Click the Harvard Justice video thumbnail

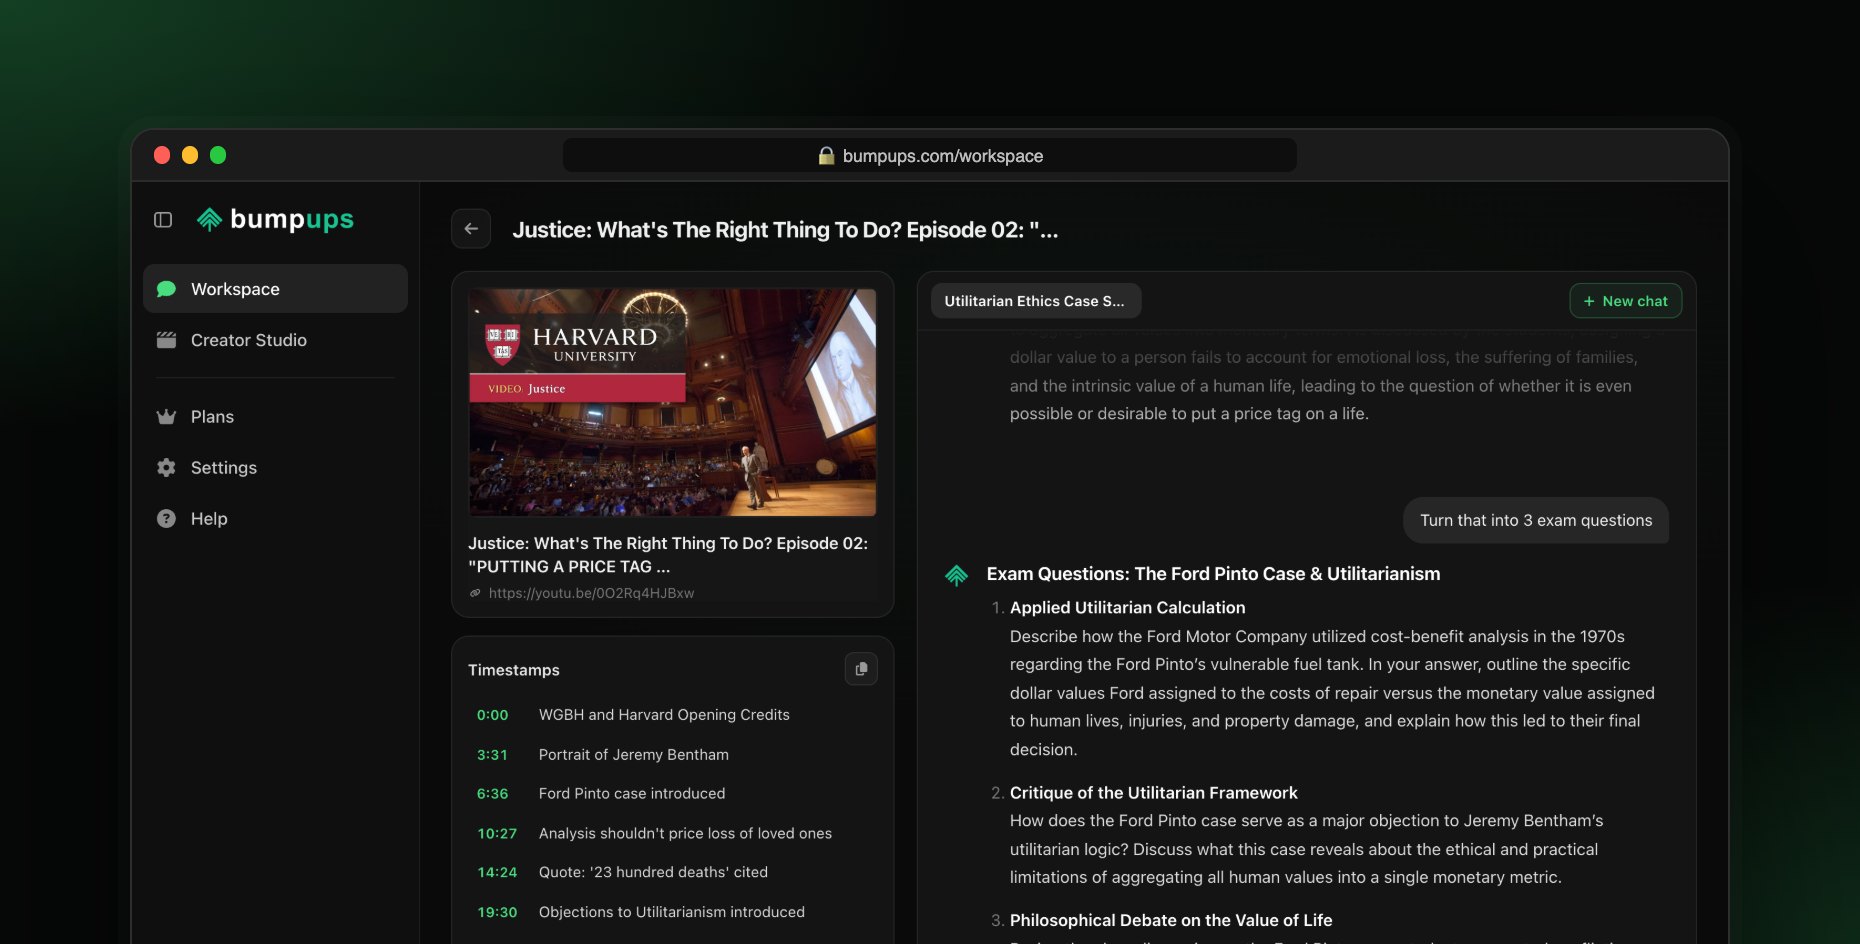(673, 403)
